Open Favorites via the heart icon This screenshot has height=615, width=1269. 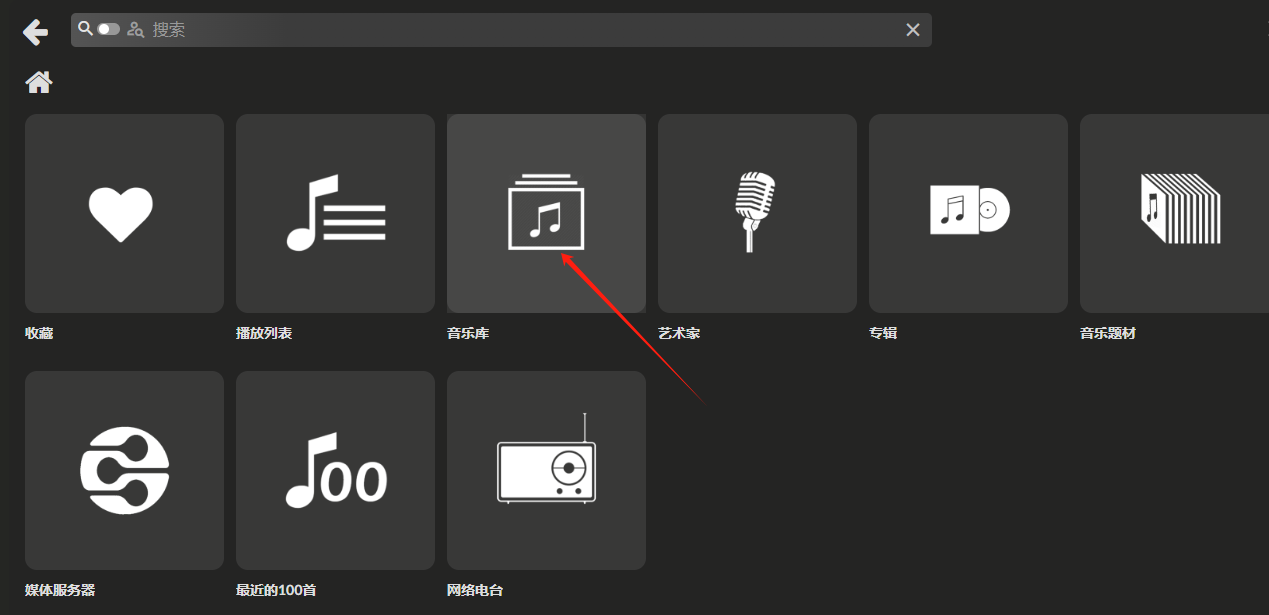[x=124, y=213]
